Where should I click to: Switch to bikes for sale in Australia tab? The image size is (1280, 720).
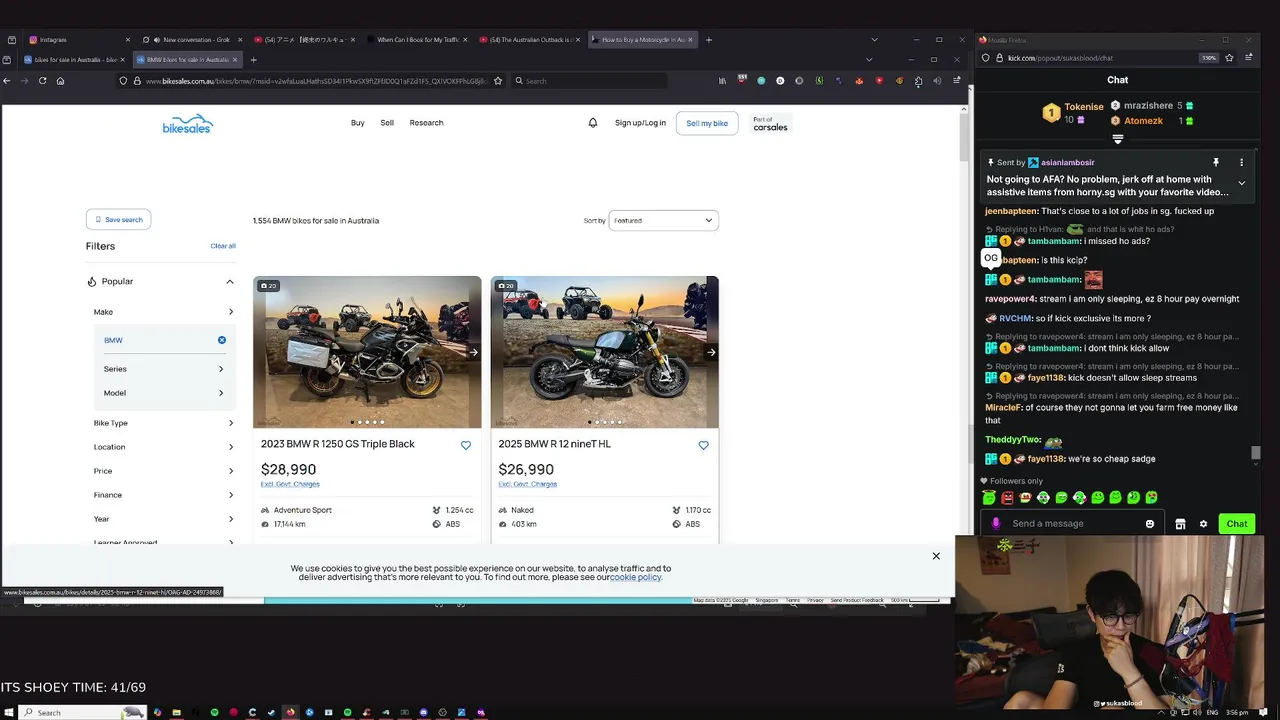click(x=76, y=60)
